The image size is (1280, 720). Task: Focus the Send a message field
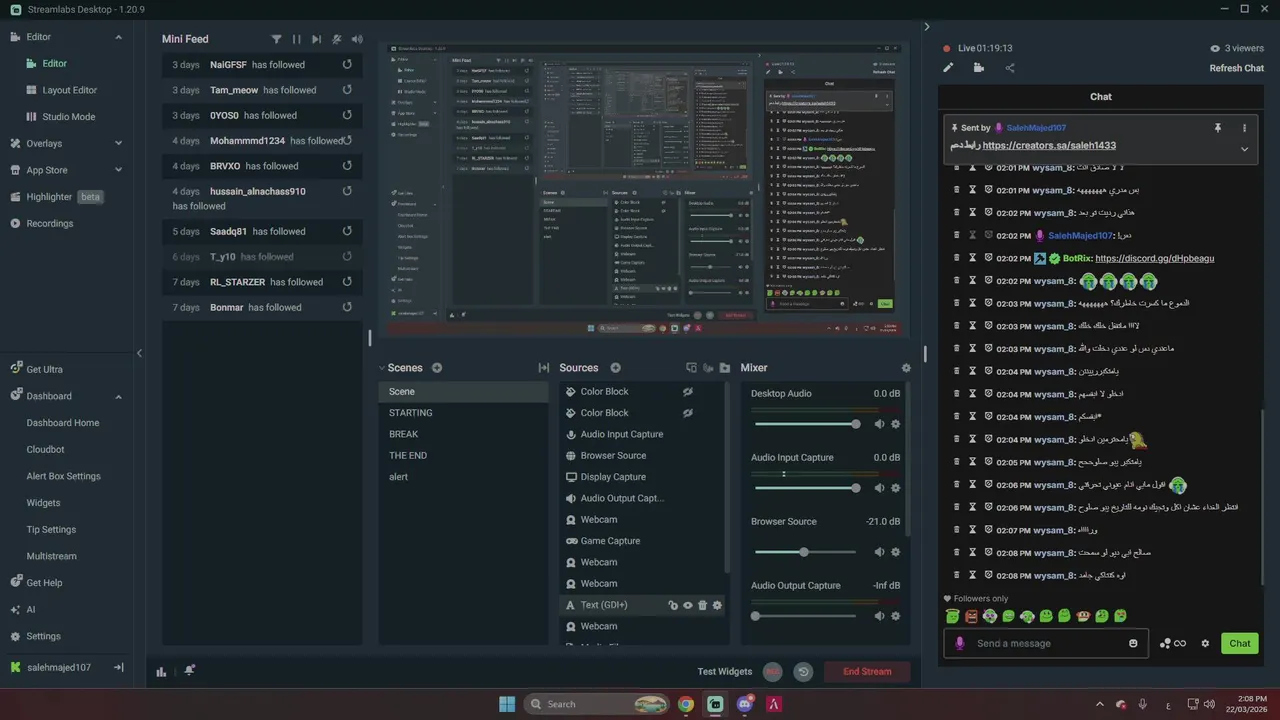(1047, 643)
